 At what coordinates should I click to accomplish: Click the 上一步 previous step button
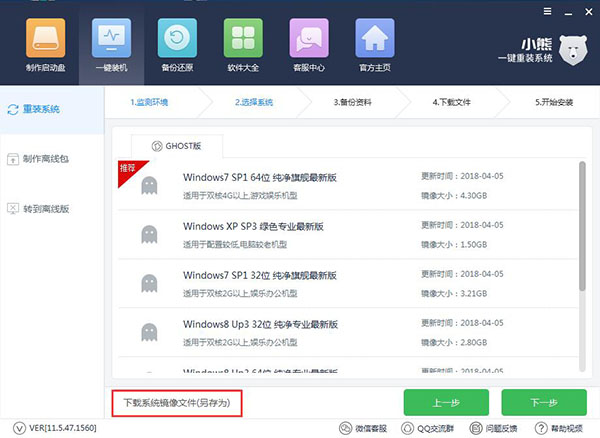point(446,402)
